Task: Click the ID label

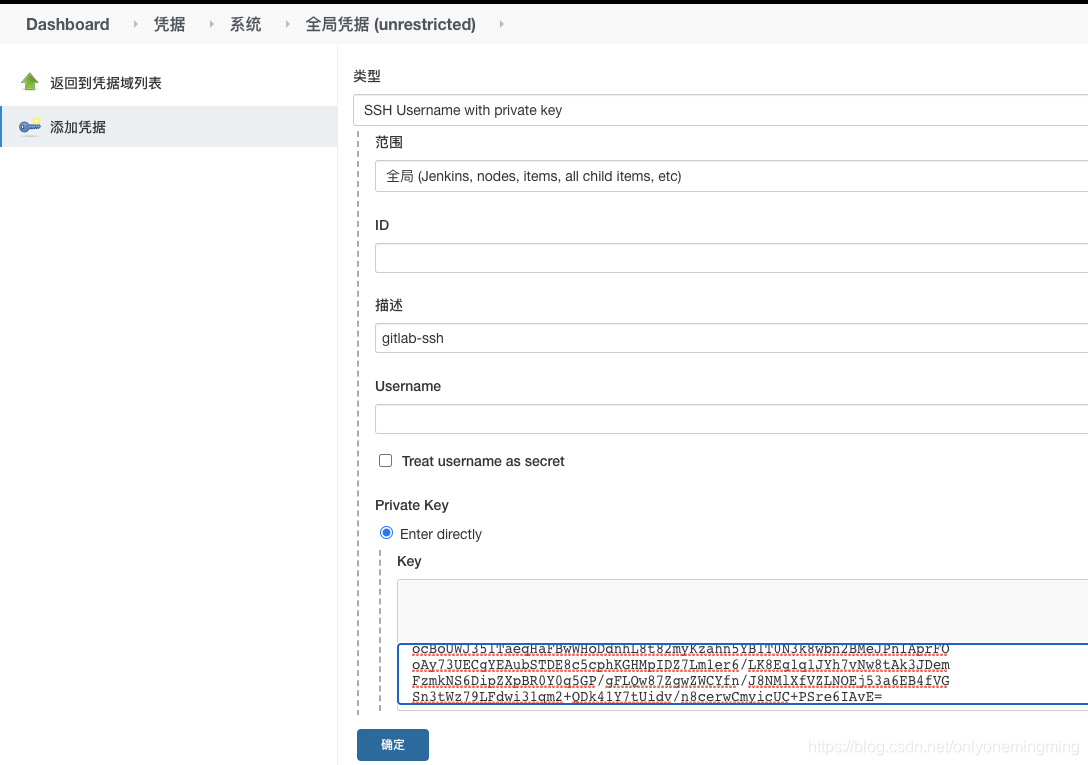Action: (x=382, y=225)
